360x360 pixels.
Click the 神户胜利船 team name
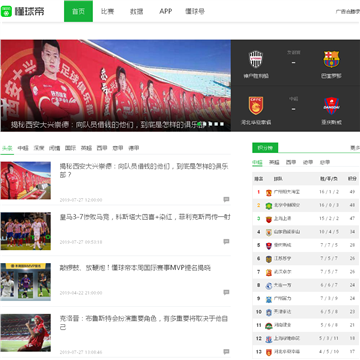coord(256,76)
